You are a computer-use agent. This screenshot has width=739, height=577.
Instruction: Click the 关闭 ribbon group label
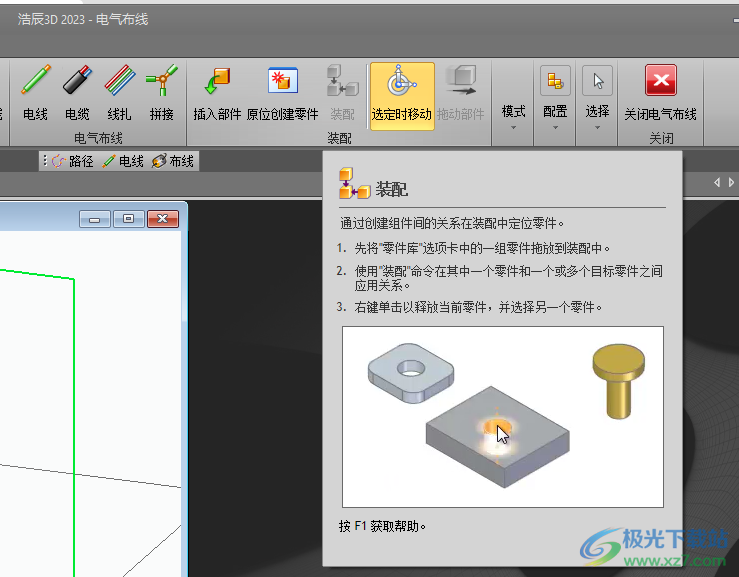pos(661,138)
